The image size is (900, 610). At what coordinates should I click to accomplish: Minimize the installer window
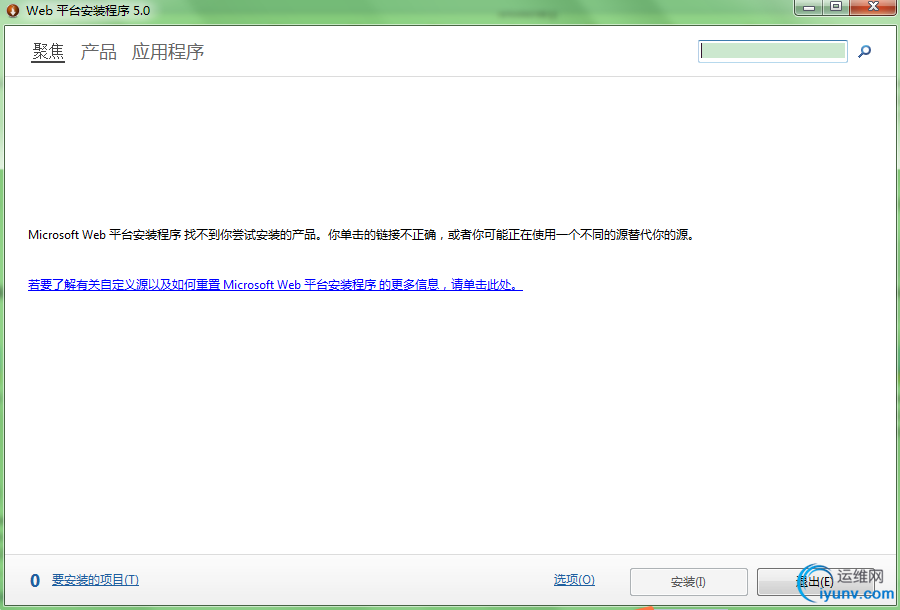tap(808, 7)
